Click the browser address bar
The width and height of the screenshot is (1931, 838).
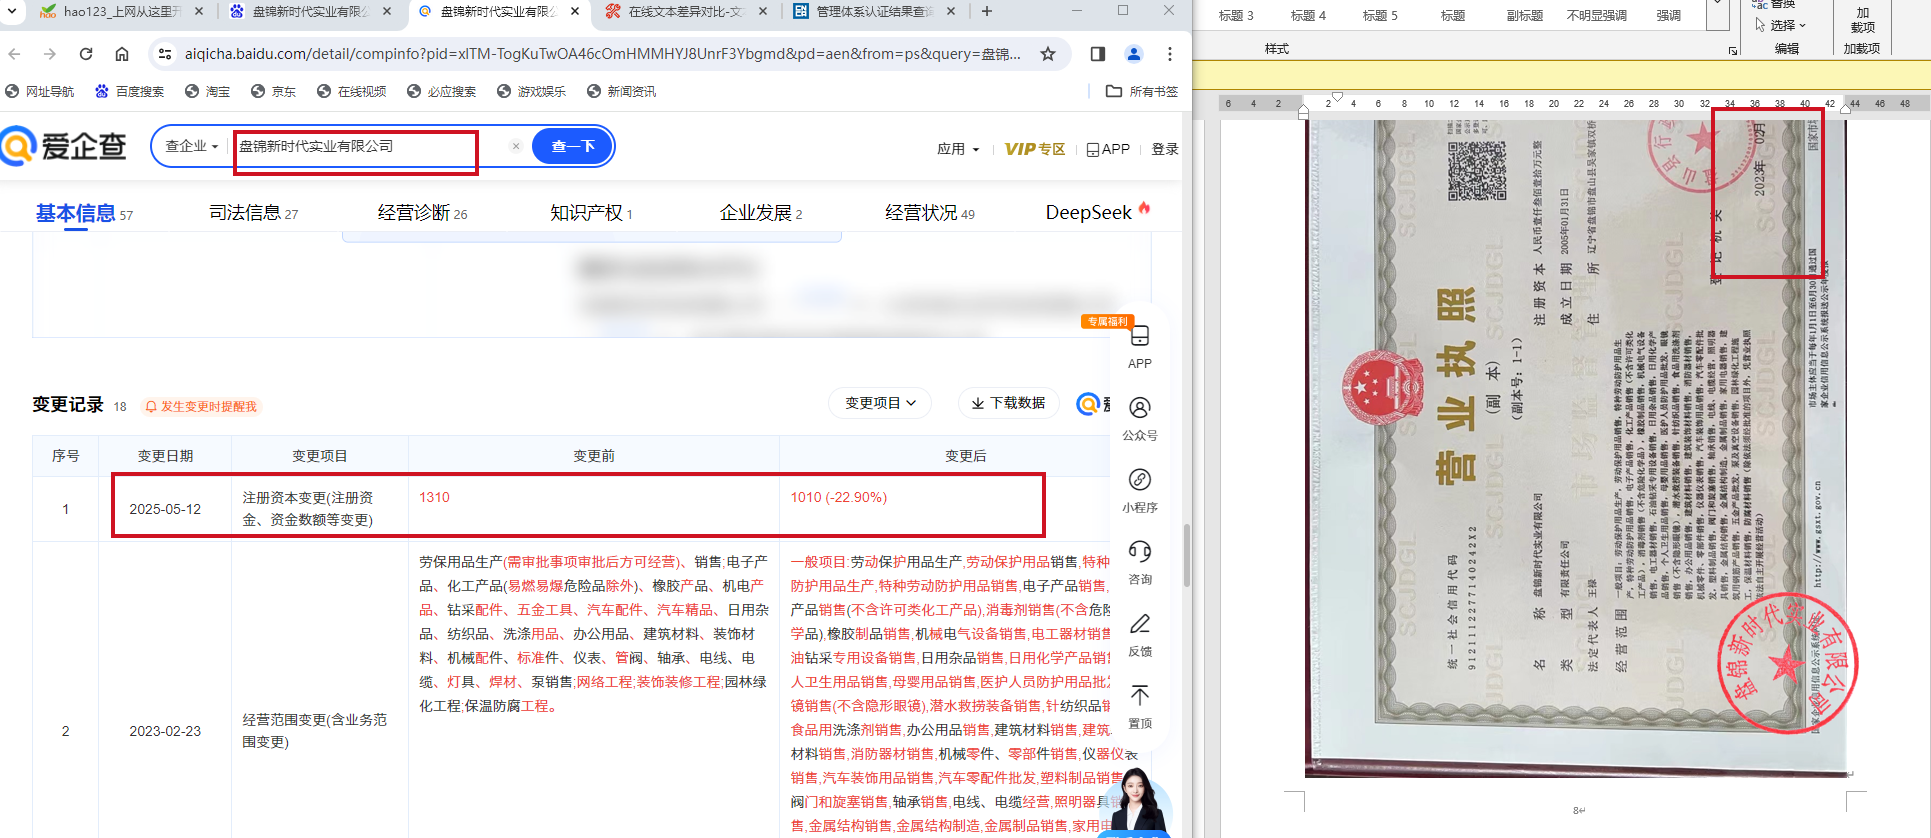tap(603, 54)
